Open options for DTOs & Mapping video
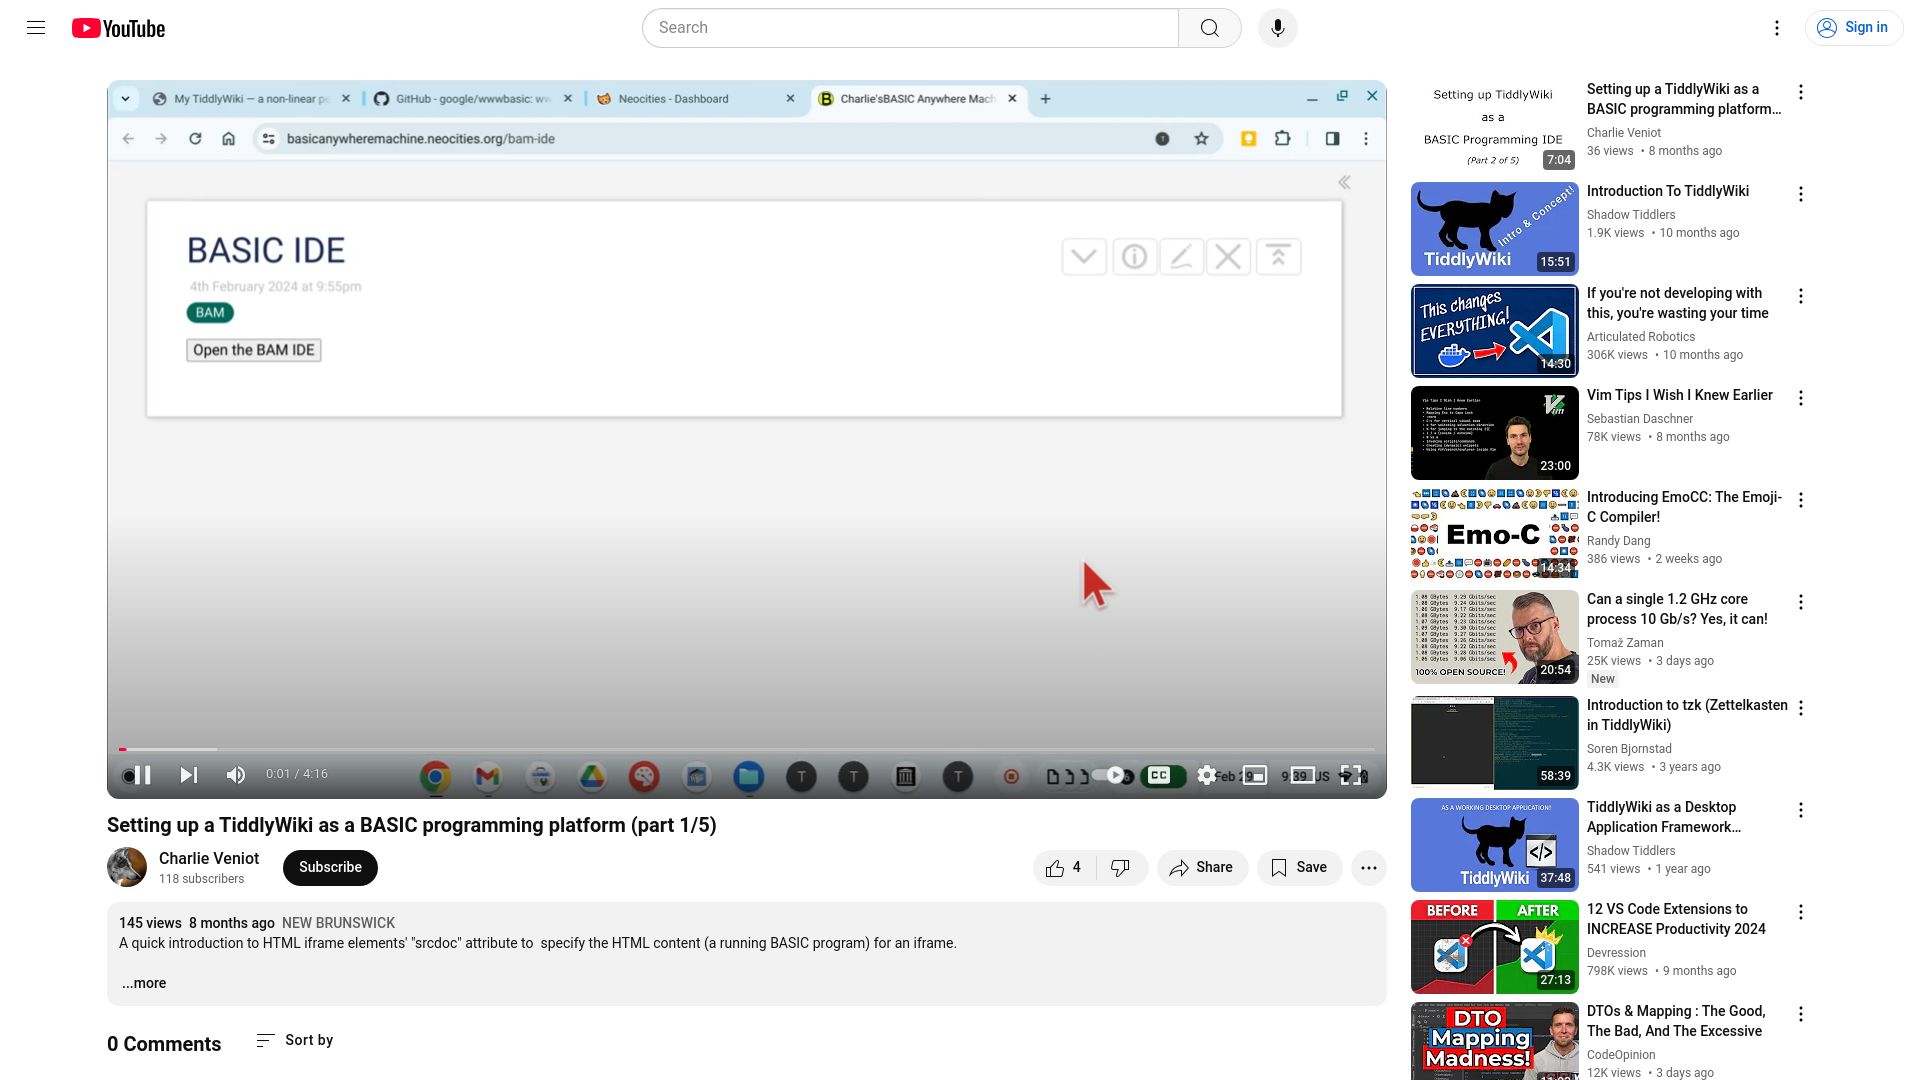The height and width of the screenshot is (1080, 1920). coord(1801,1014)
